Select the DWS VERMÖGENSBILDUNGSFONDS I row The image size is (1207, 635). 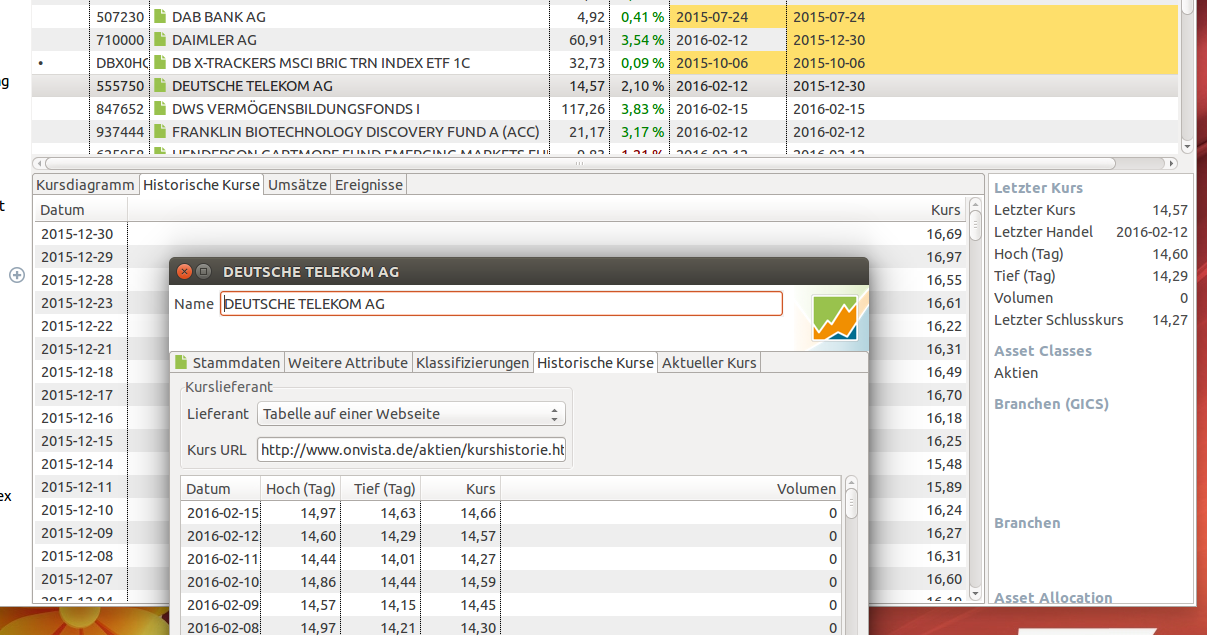[x=606, y=109]
